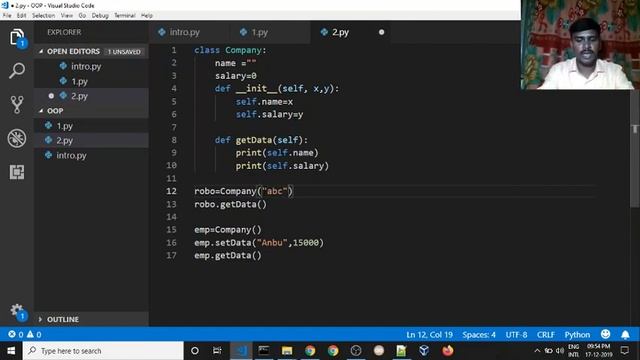Close unsaved 2.py via its dot indicator

381,32
